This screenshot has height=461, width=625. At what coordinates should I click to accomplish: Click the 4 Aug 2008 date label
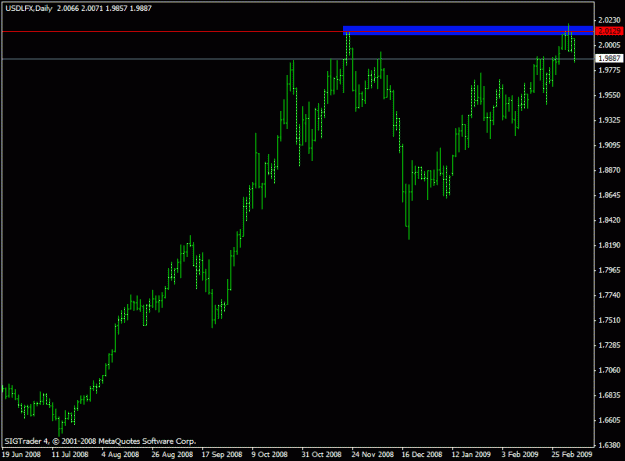120,454
